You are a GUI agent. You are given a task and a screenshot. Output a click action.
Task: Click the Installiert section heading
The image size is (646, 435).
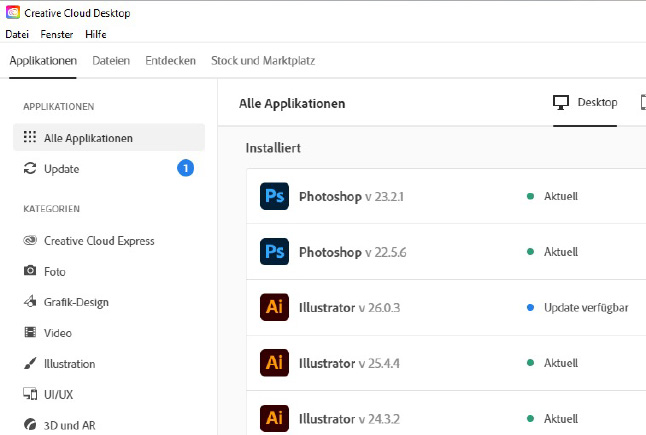coord(273,148)
